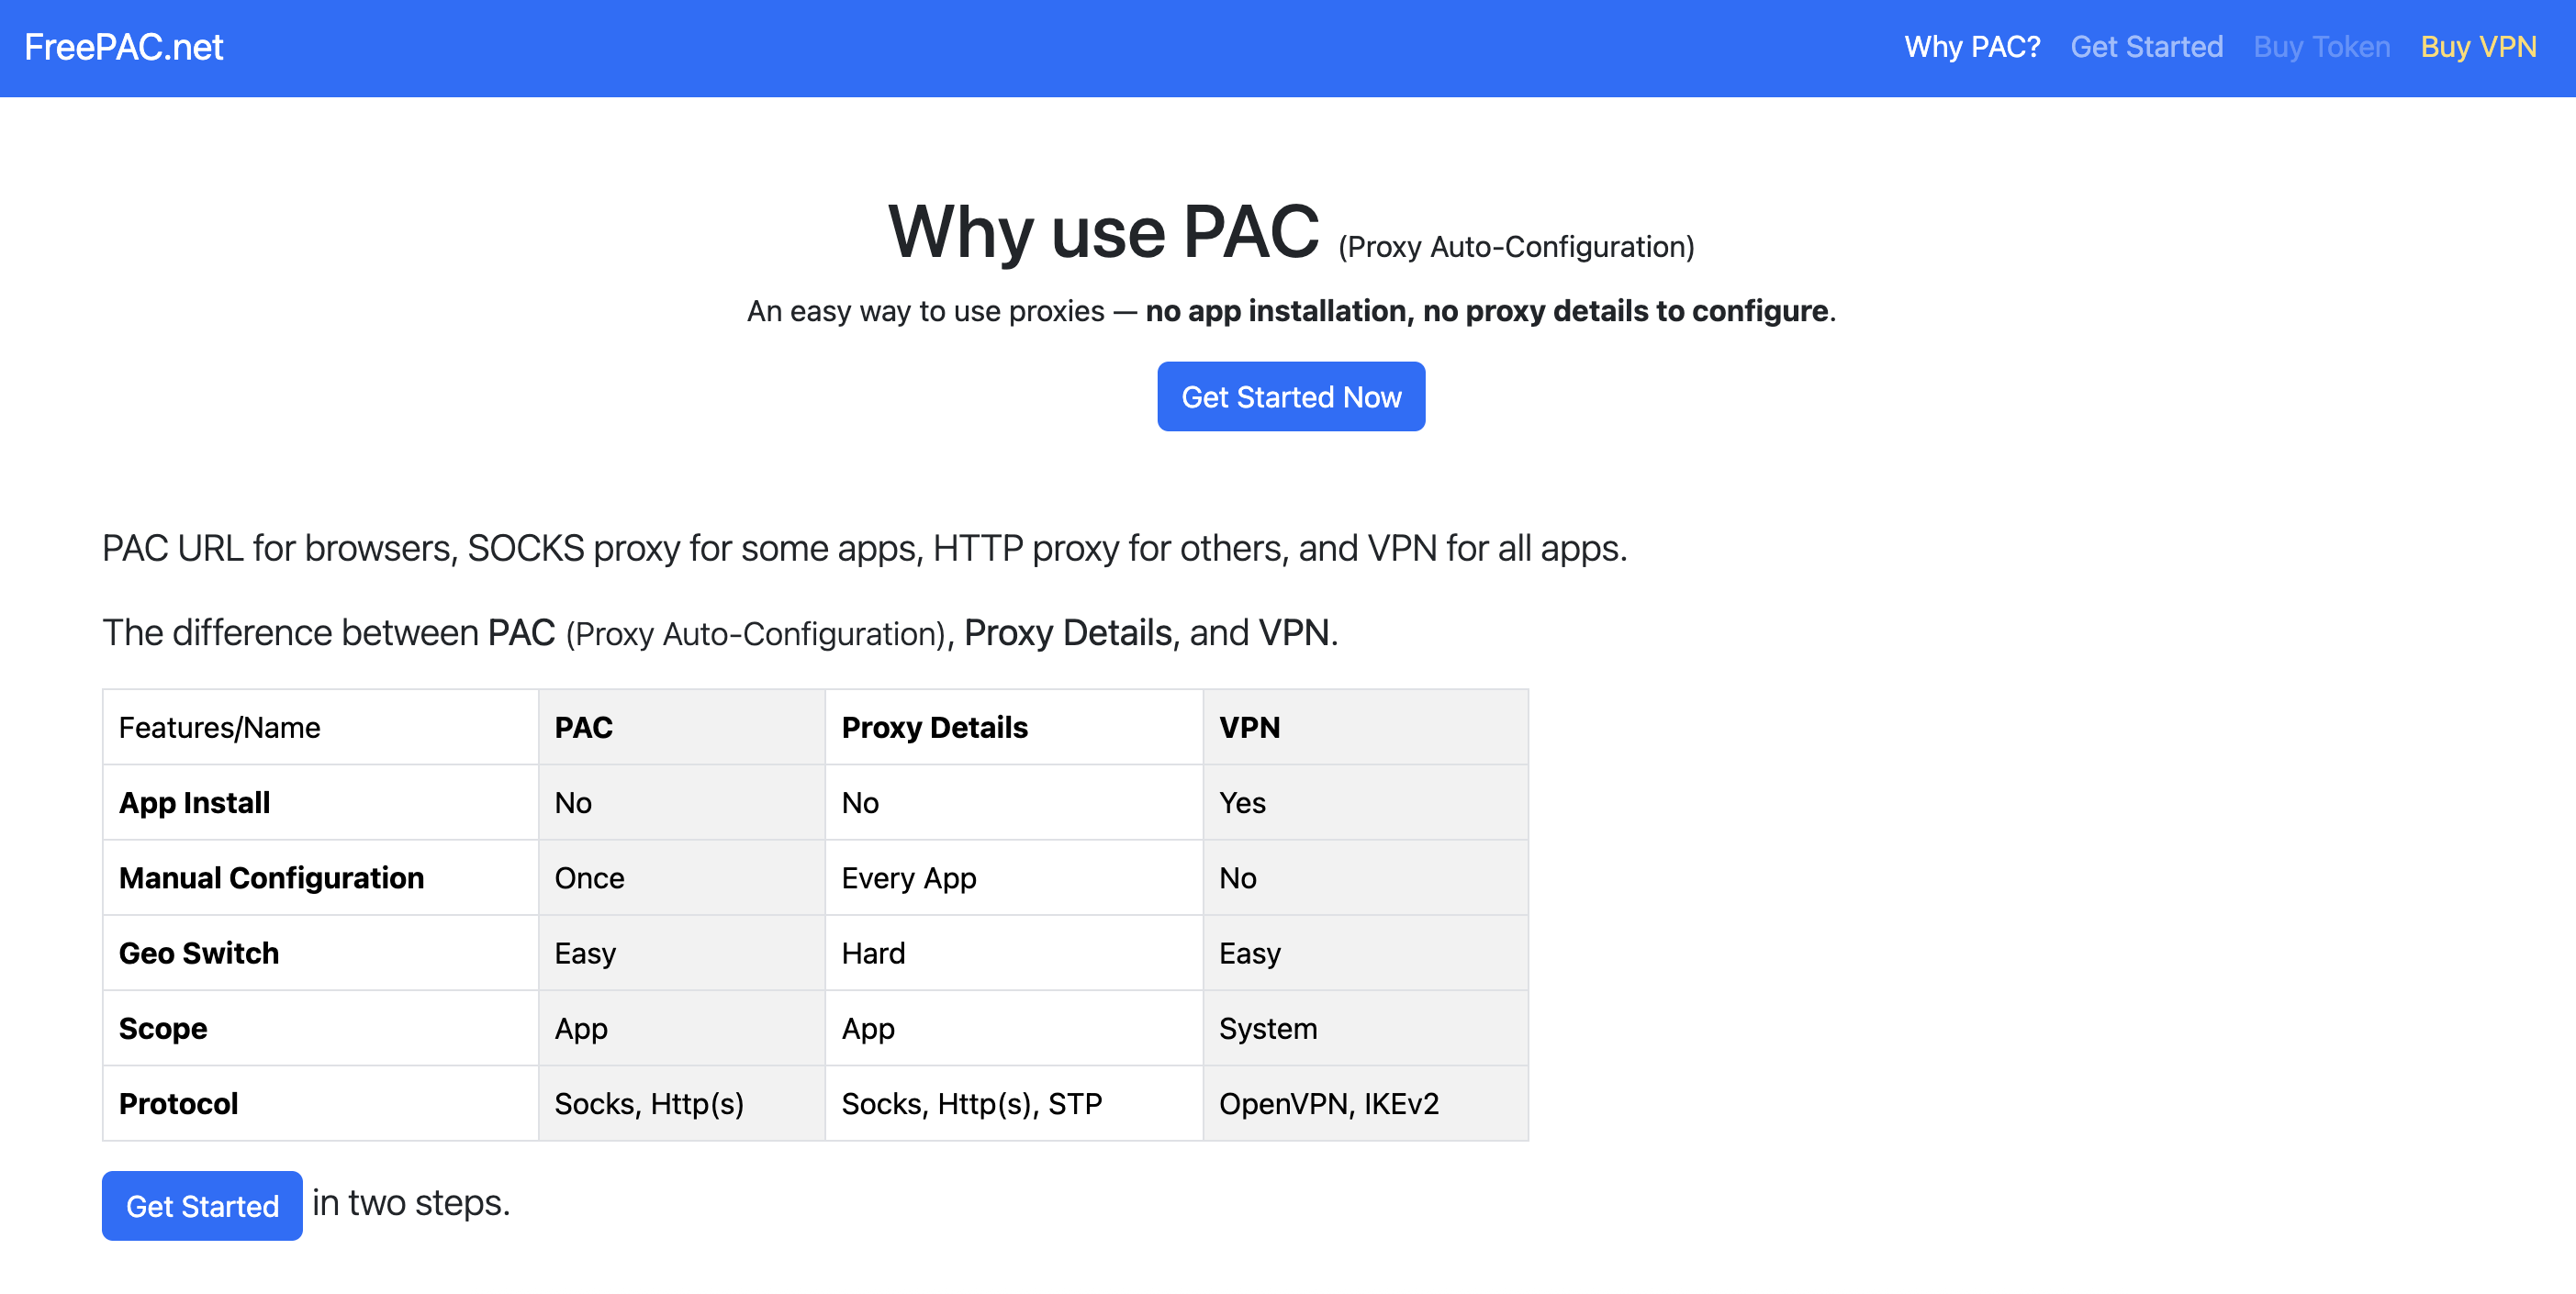Click the Features/Name header cell

(x=220, y=727)
